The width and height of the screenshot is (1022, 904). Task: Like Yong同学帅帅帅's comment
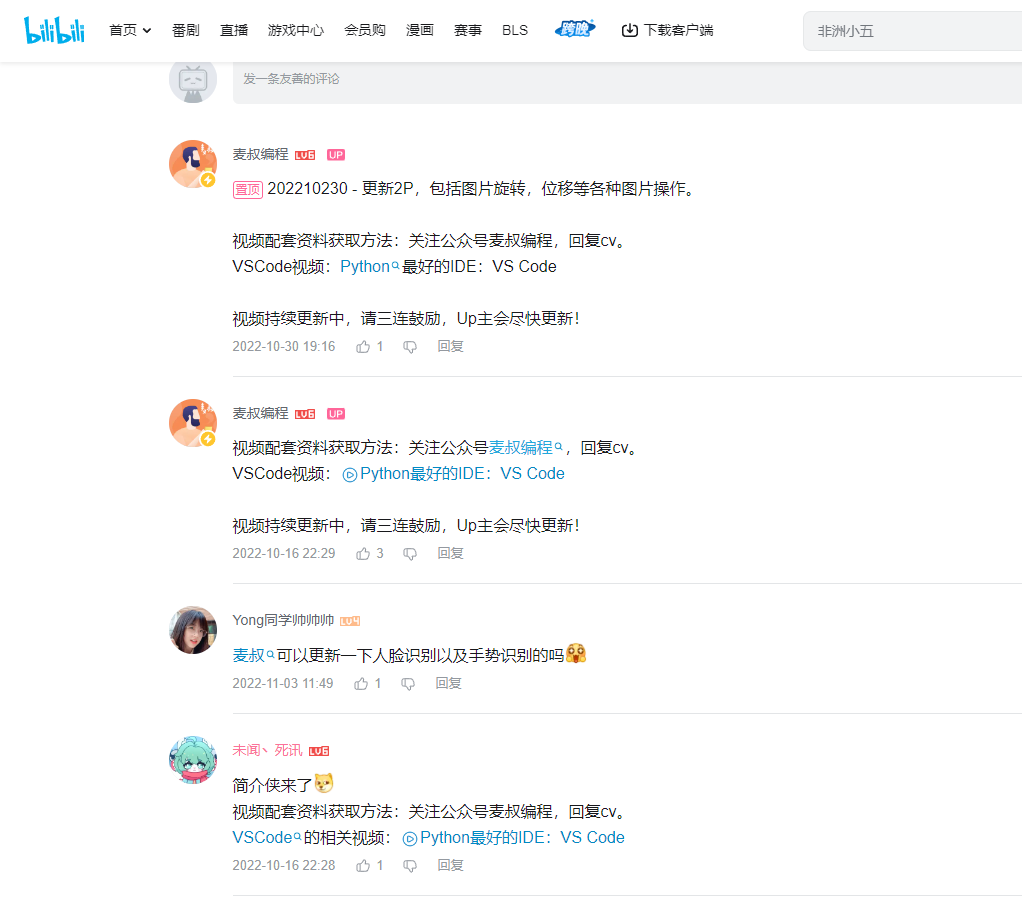coord(364,682)
